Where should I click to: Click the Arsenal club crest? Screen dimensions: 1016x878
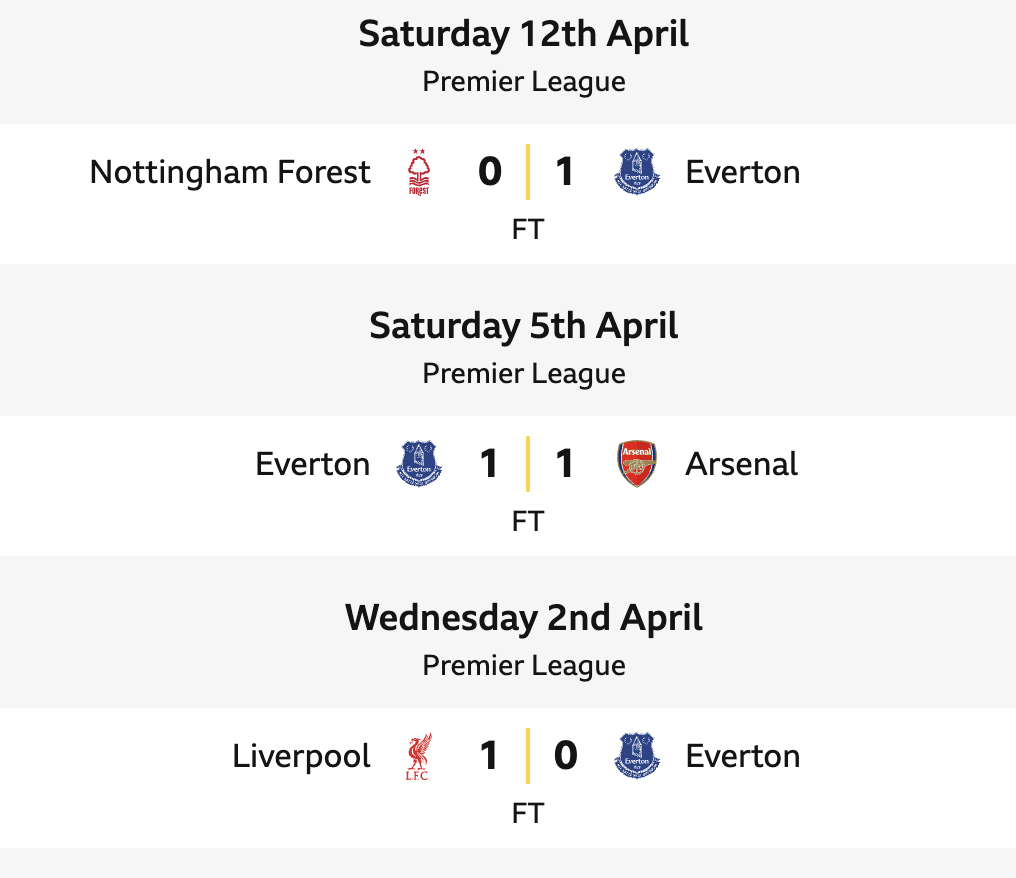[x=636, y=464]
